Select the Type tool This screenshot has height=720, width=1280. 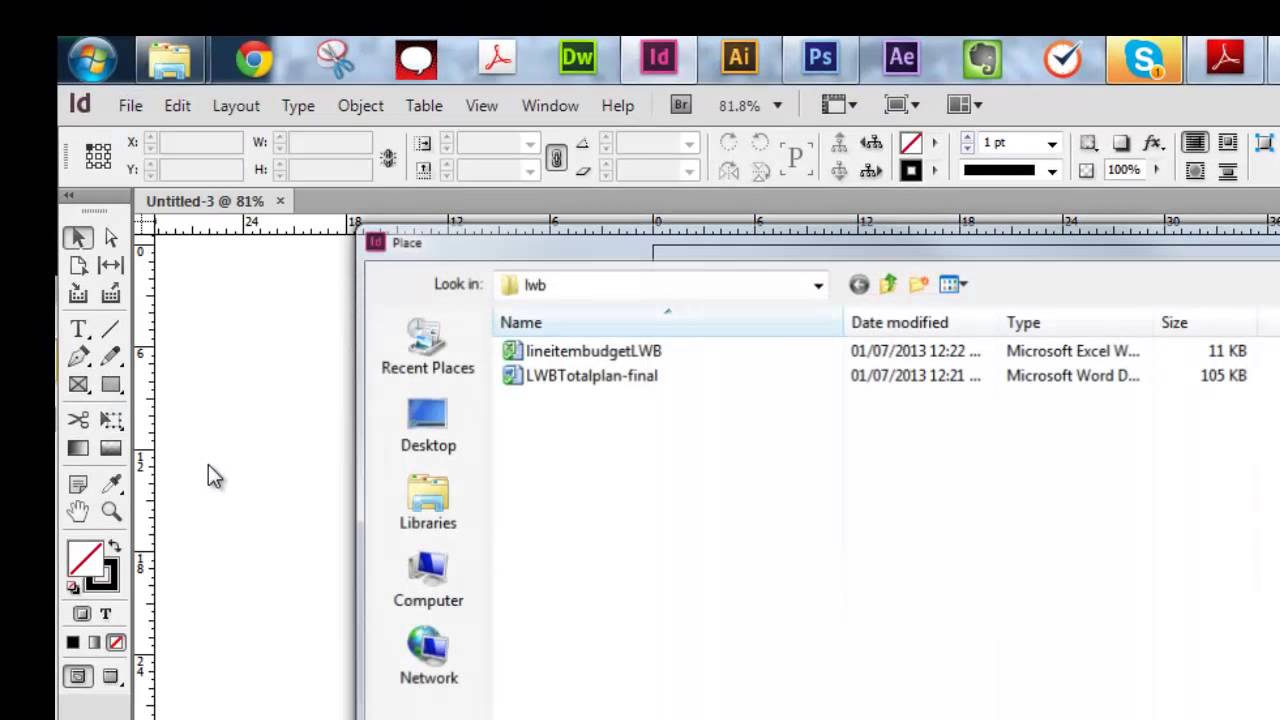(78, 329)
